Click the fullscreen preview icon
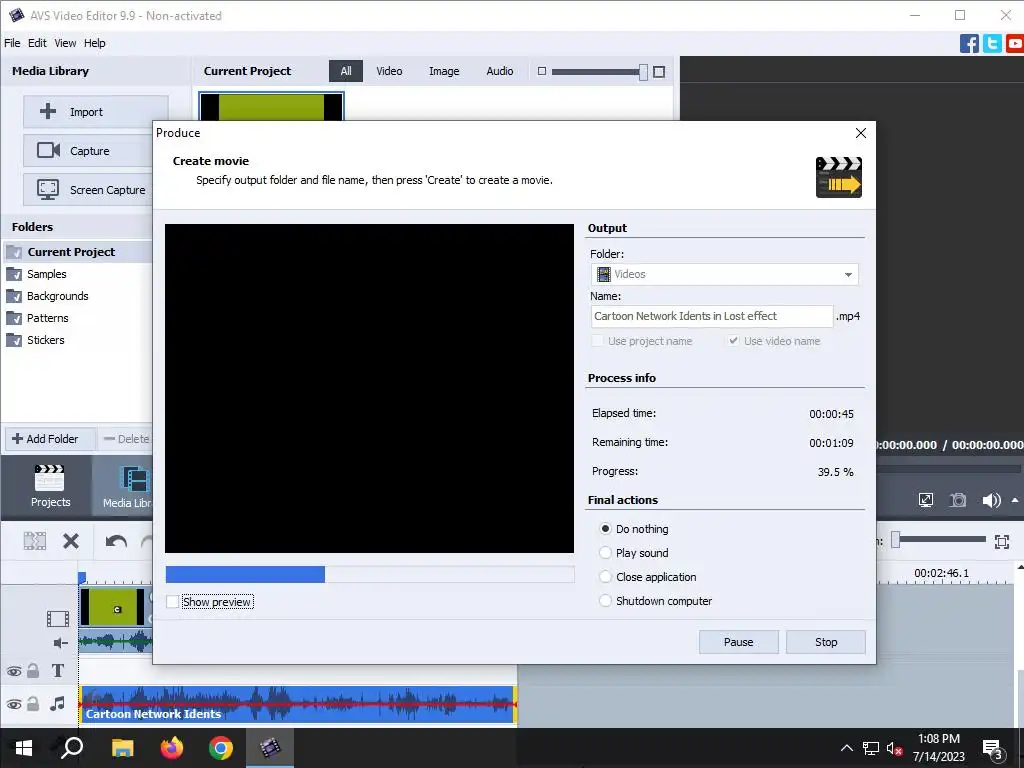 coord(925,500)
